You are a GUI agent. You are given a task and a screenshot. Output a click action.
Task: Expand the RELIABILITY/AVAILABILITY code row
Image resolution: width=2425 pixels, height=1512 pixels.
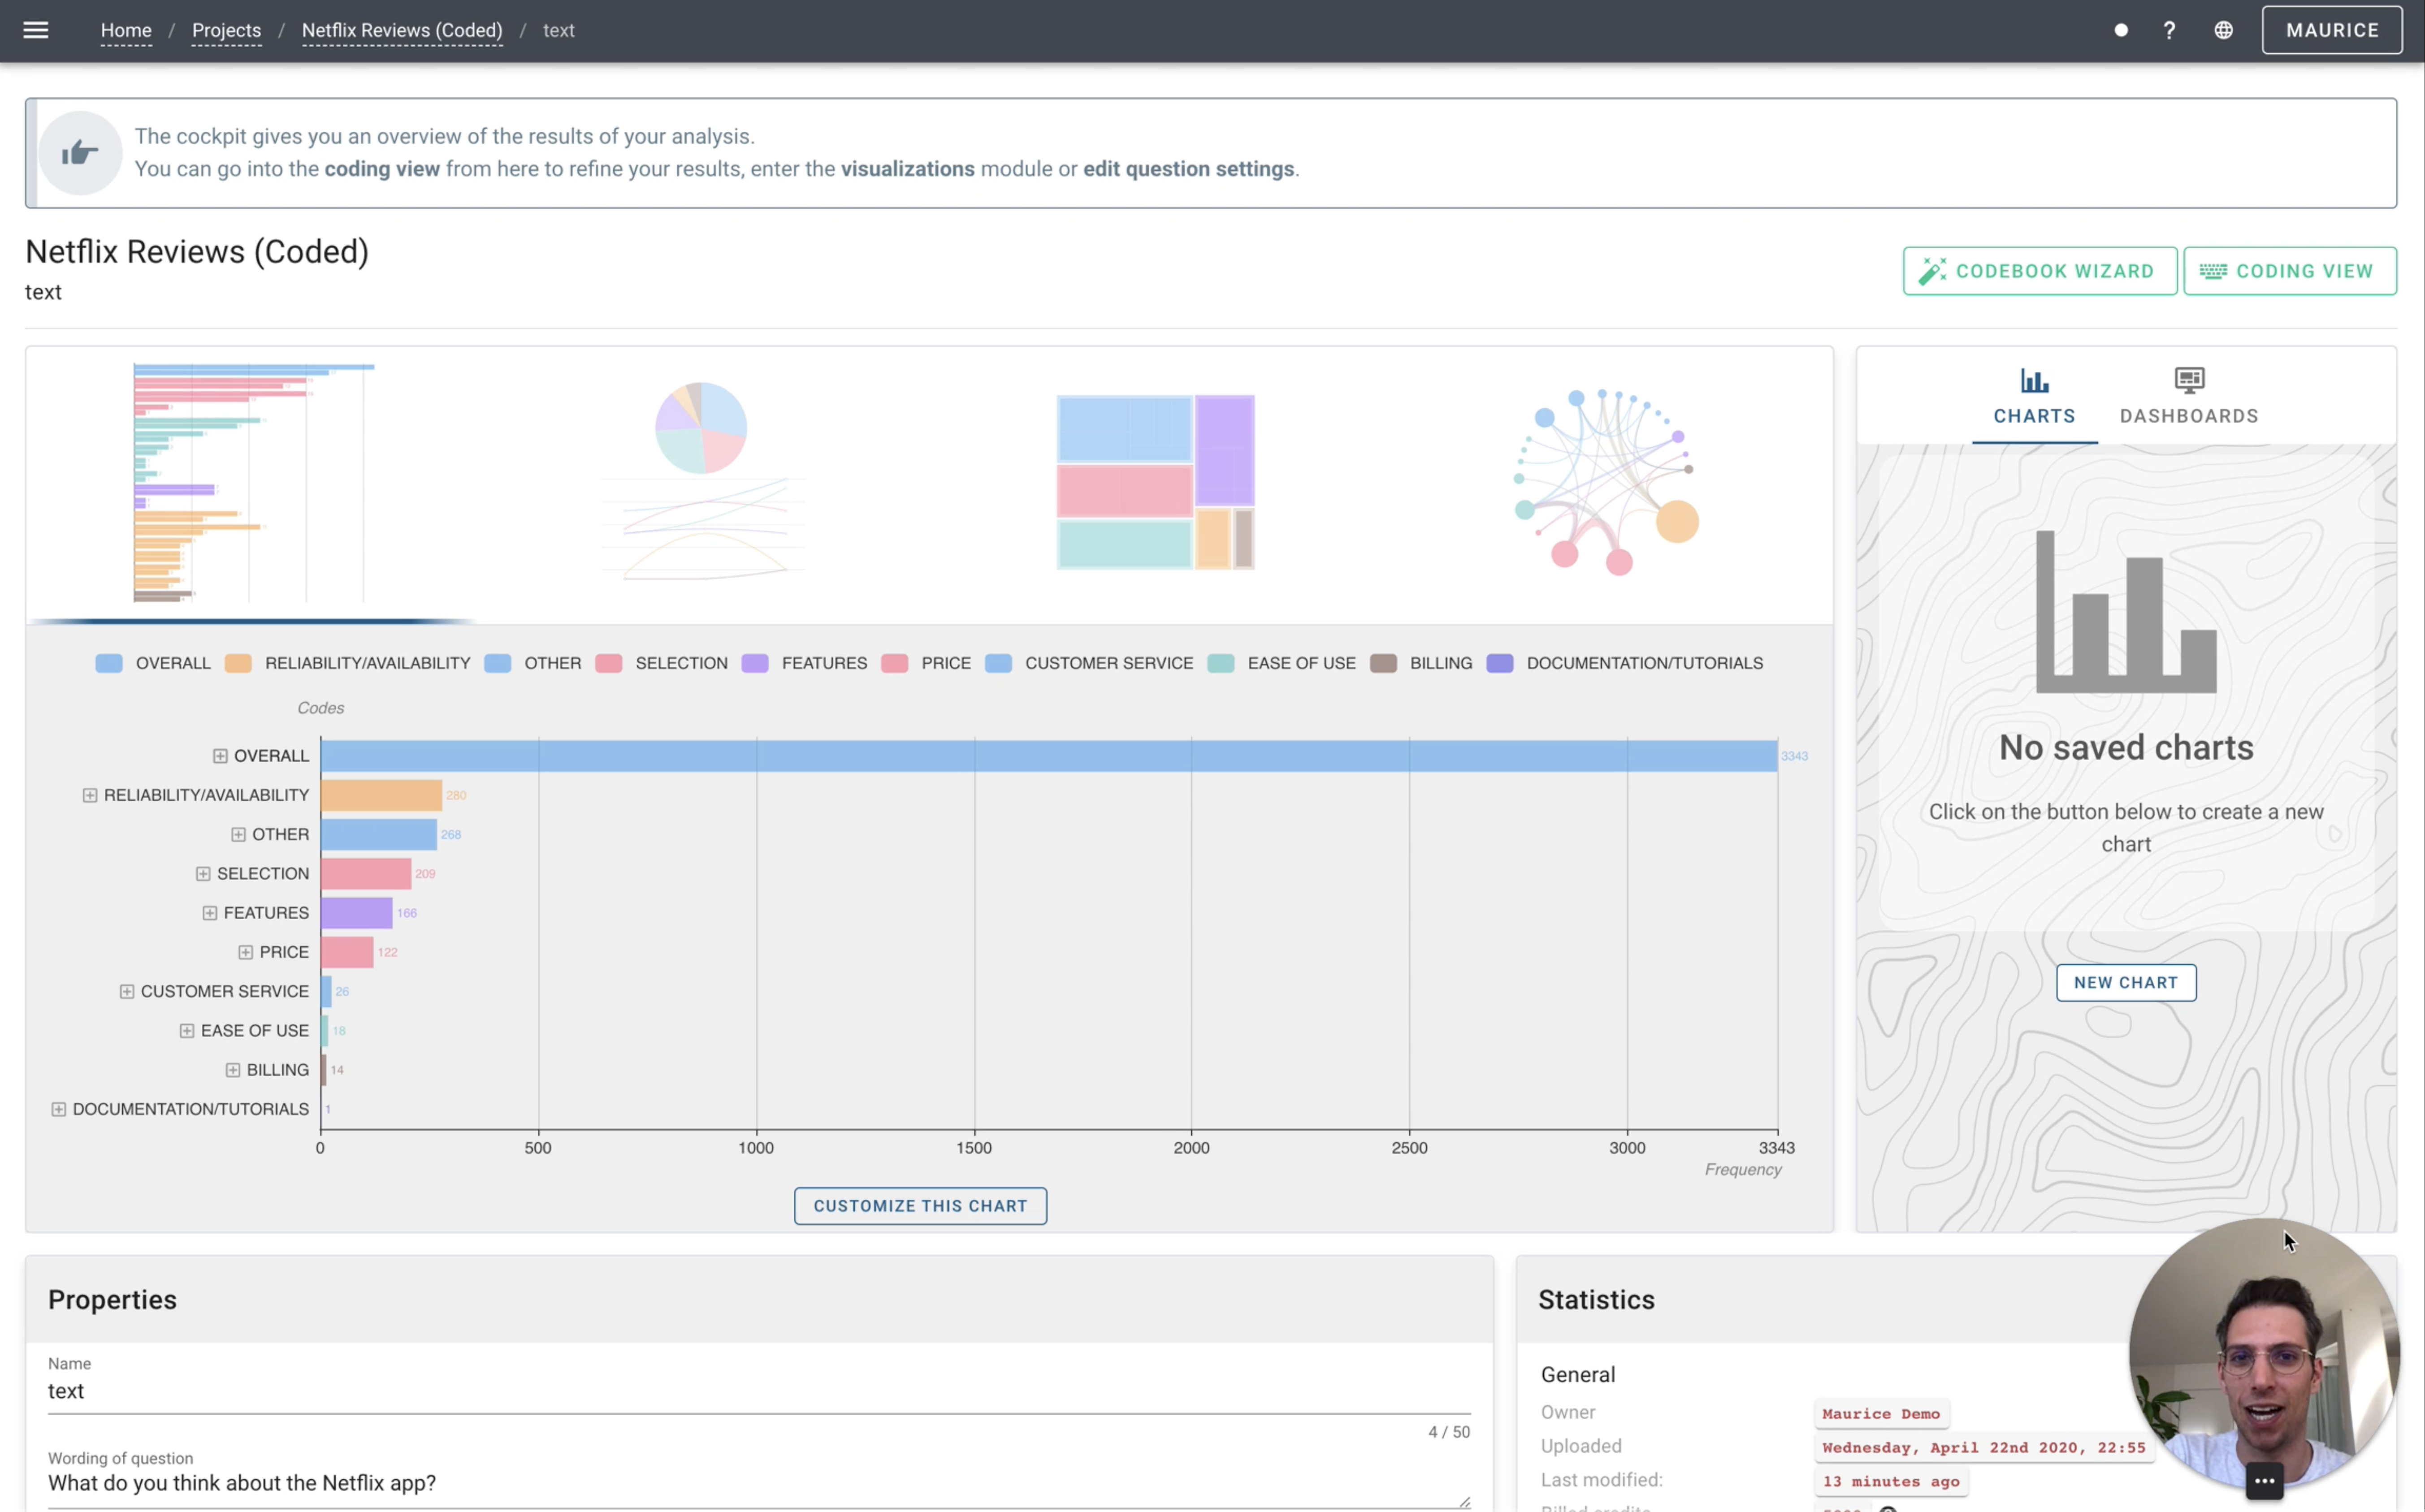(90, 795)
